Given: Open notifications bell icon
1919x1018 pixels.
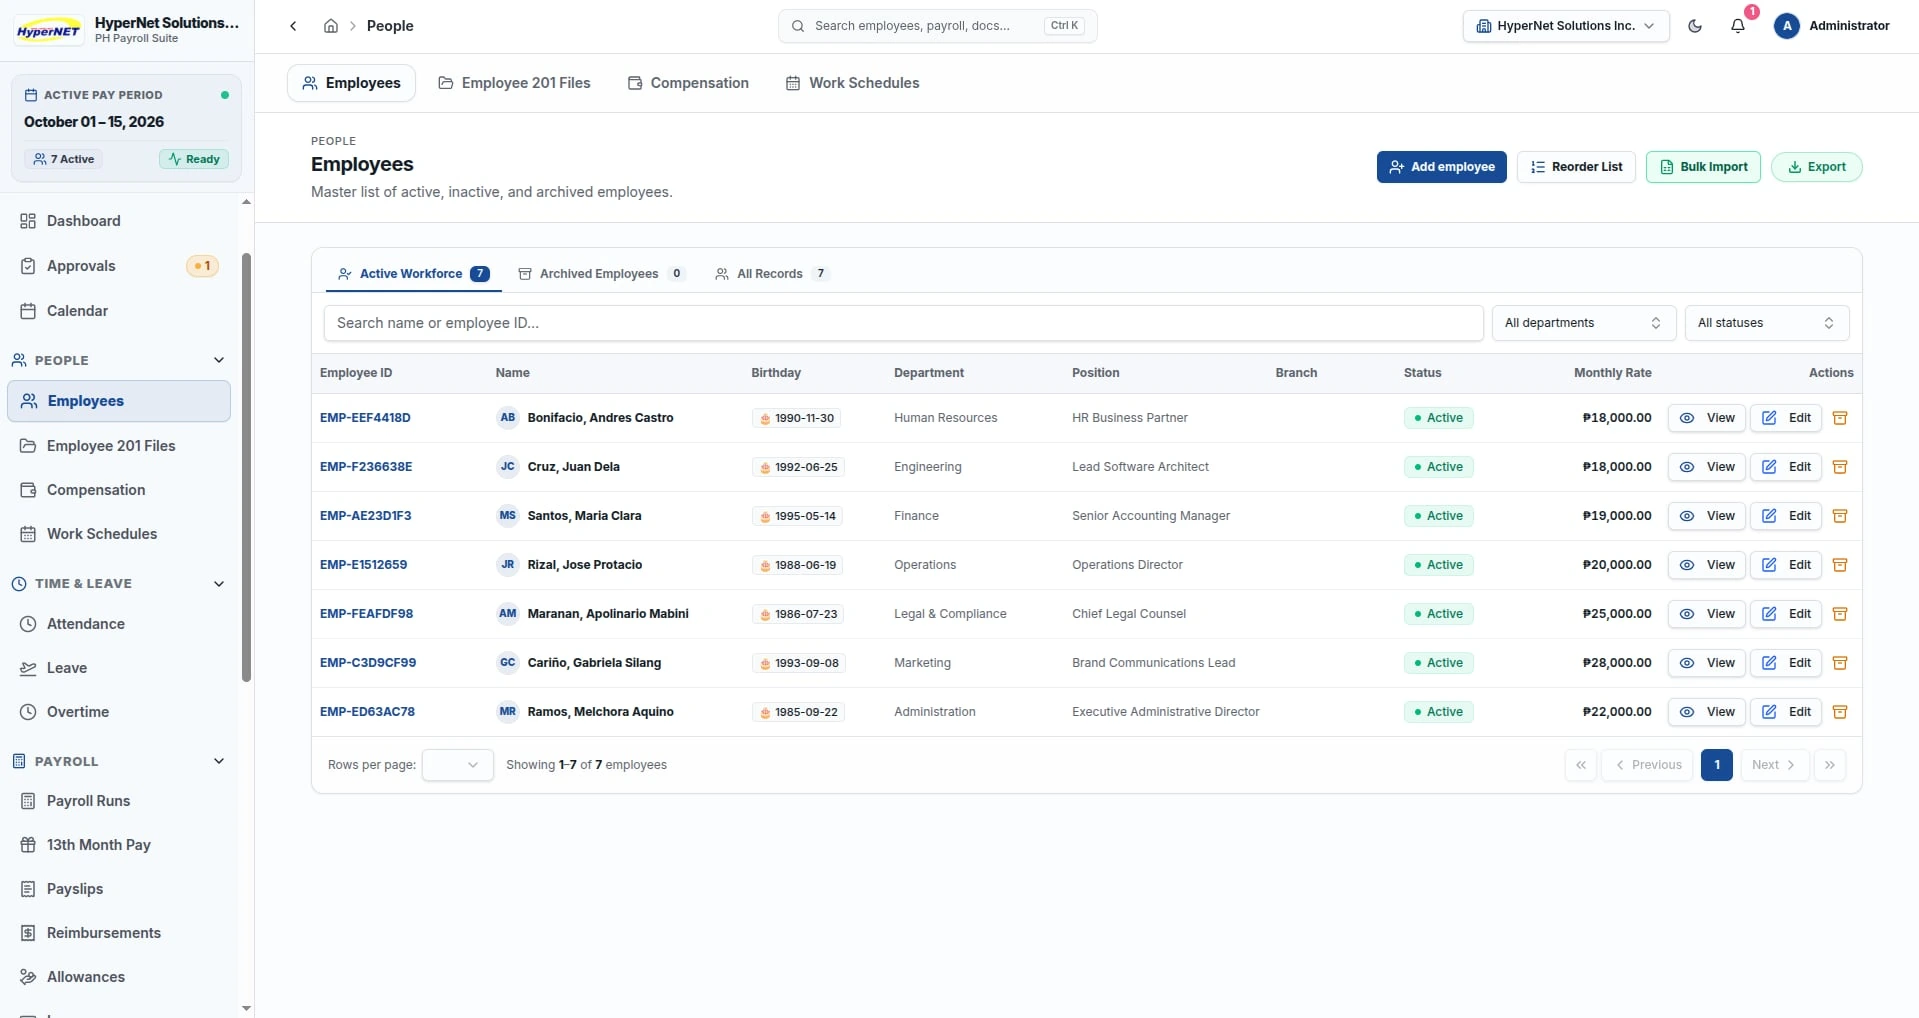Looking at the screenshot, I should 1738,26.
